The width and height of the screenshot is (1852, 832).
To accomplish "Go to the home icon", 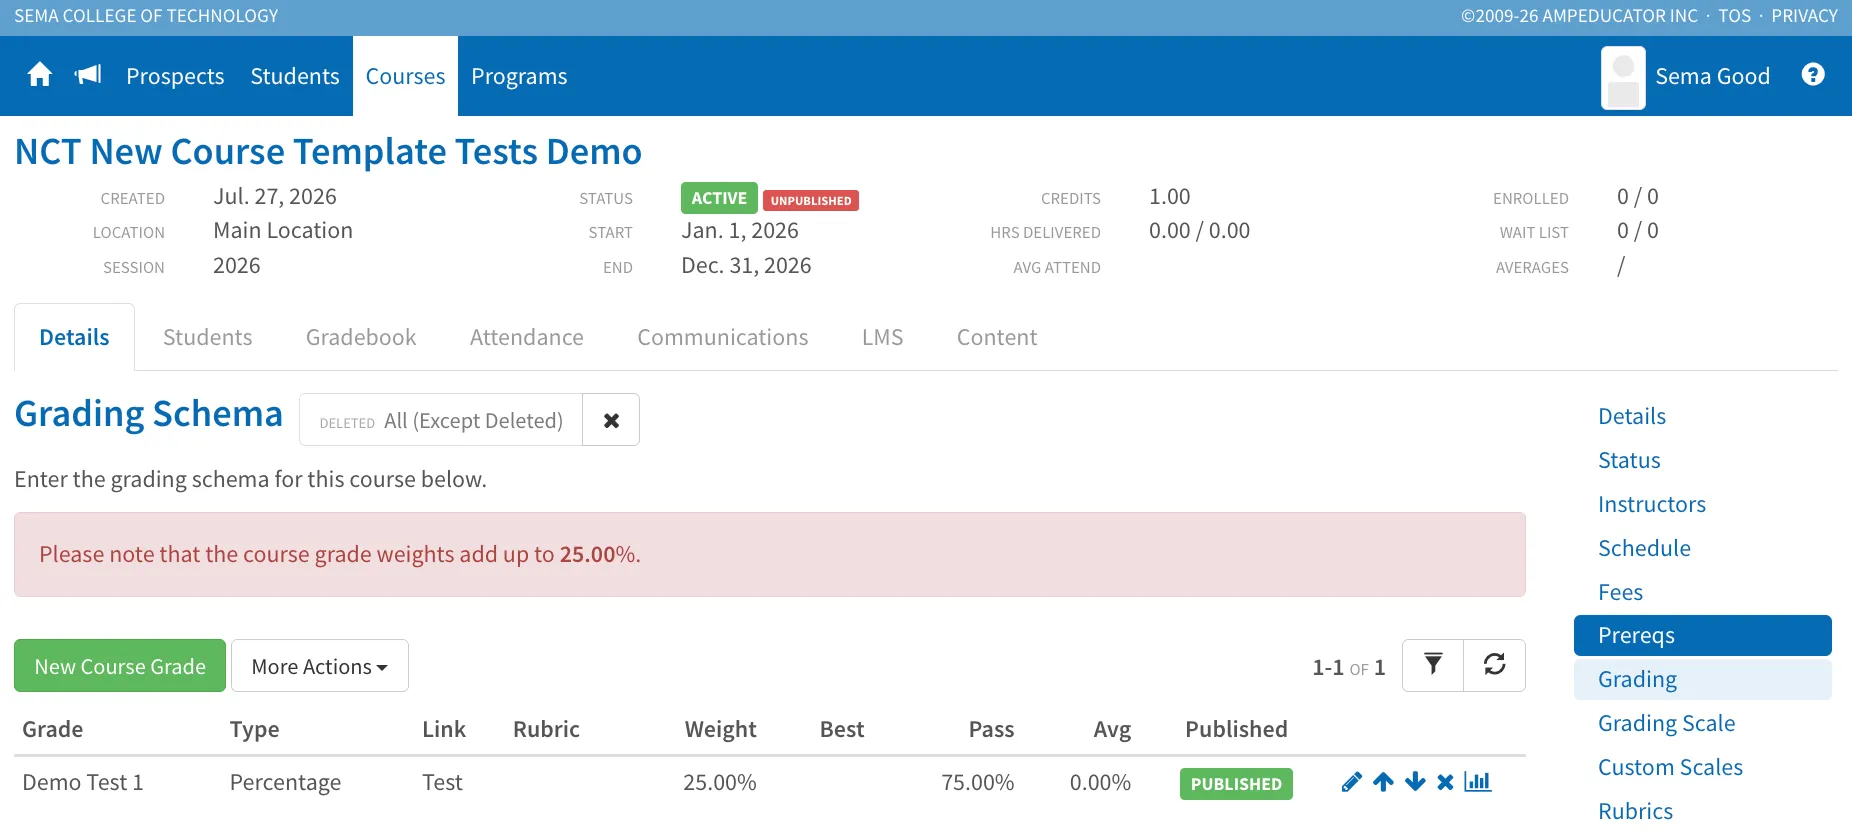I will coord(40,75).
